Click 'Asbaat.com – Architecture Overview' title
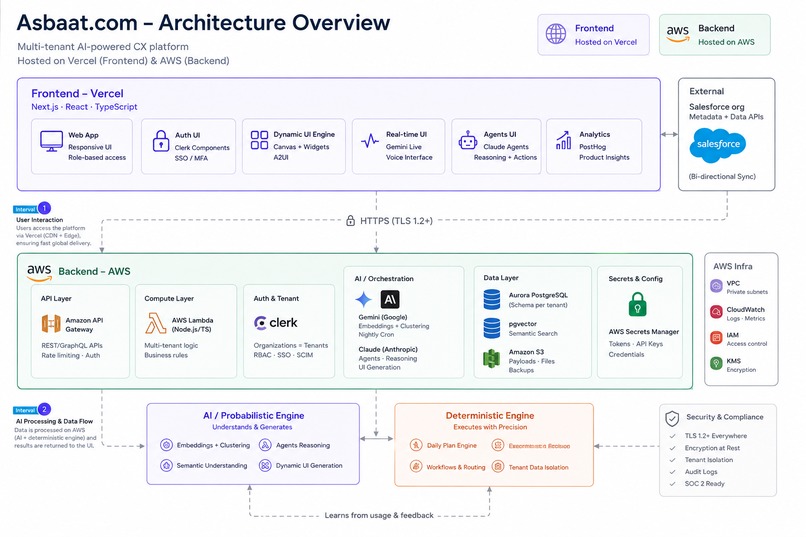The width and height of the screenshot is (806, 537). pos(204,23)
